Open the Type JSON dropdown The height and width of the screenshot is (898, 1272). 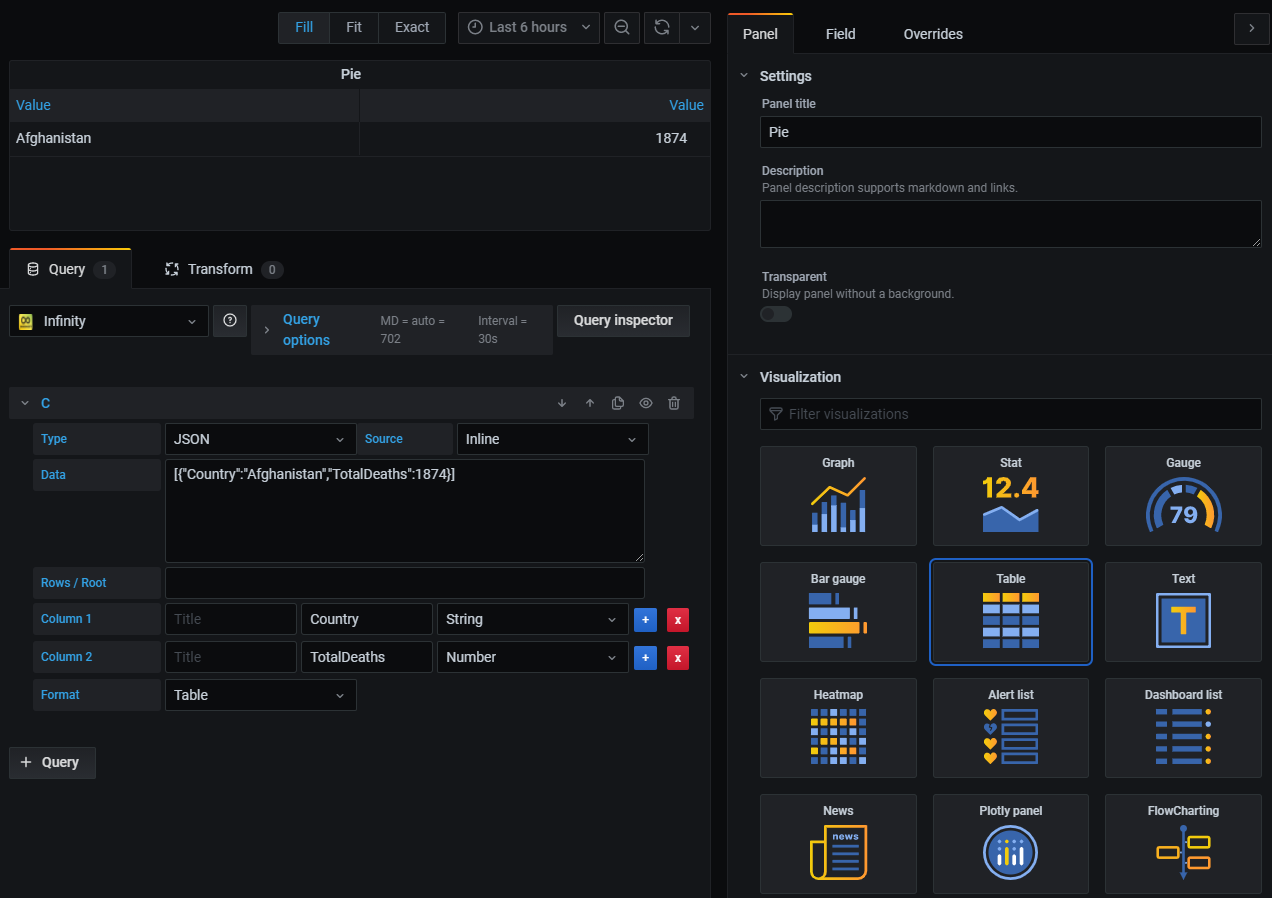click(x=261, y=439)
